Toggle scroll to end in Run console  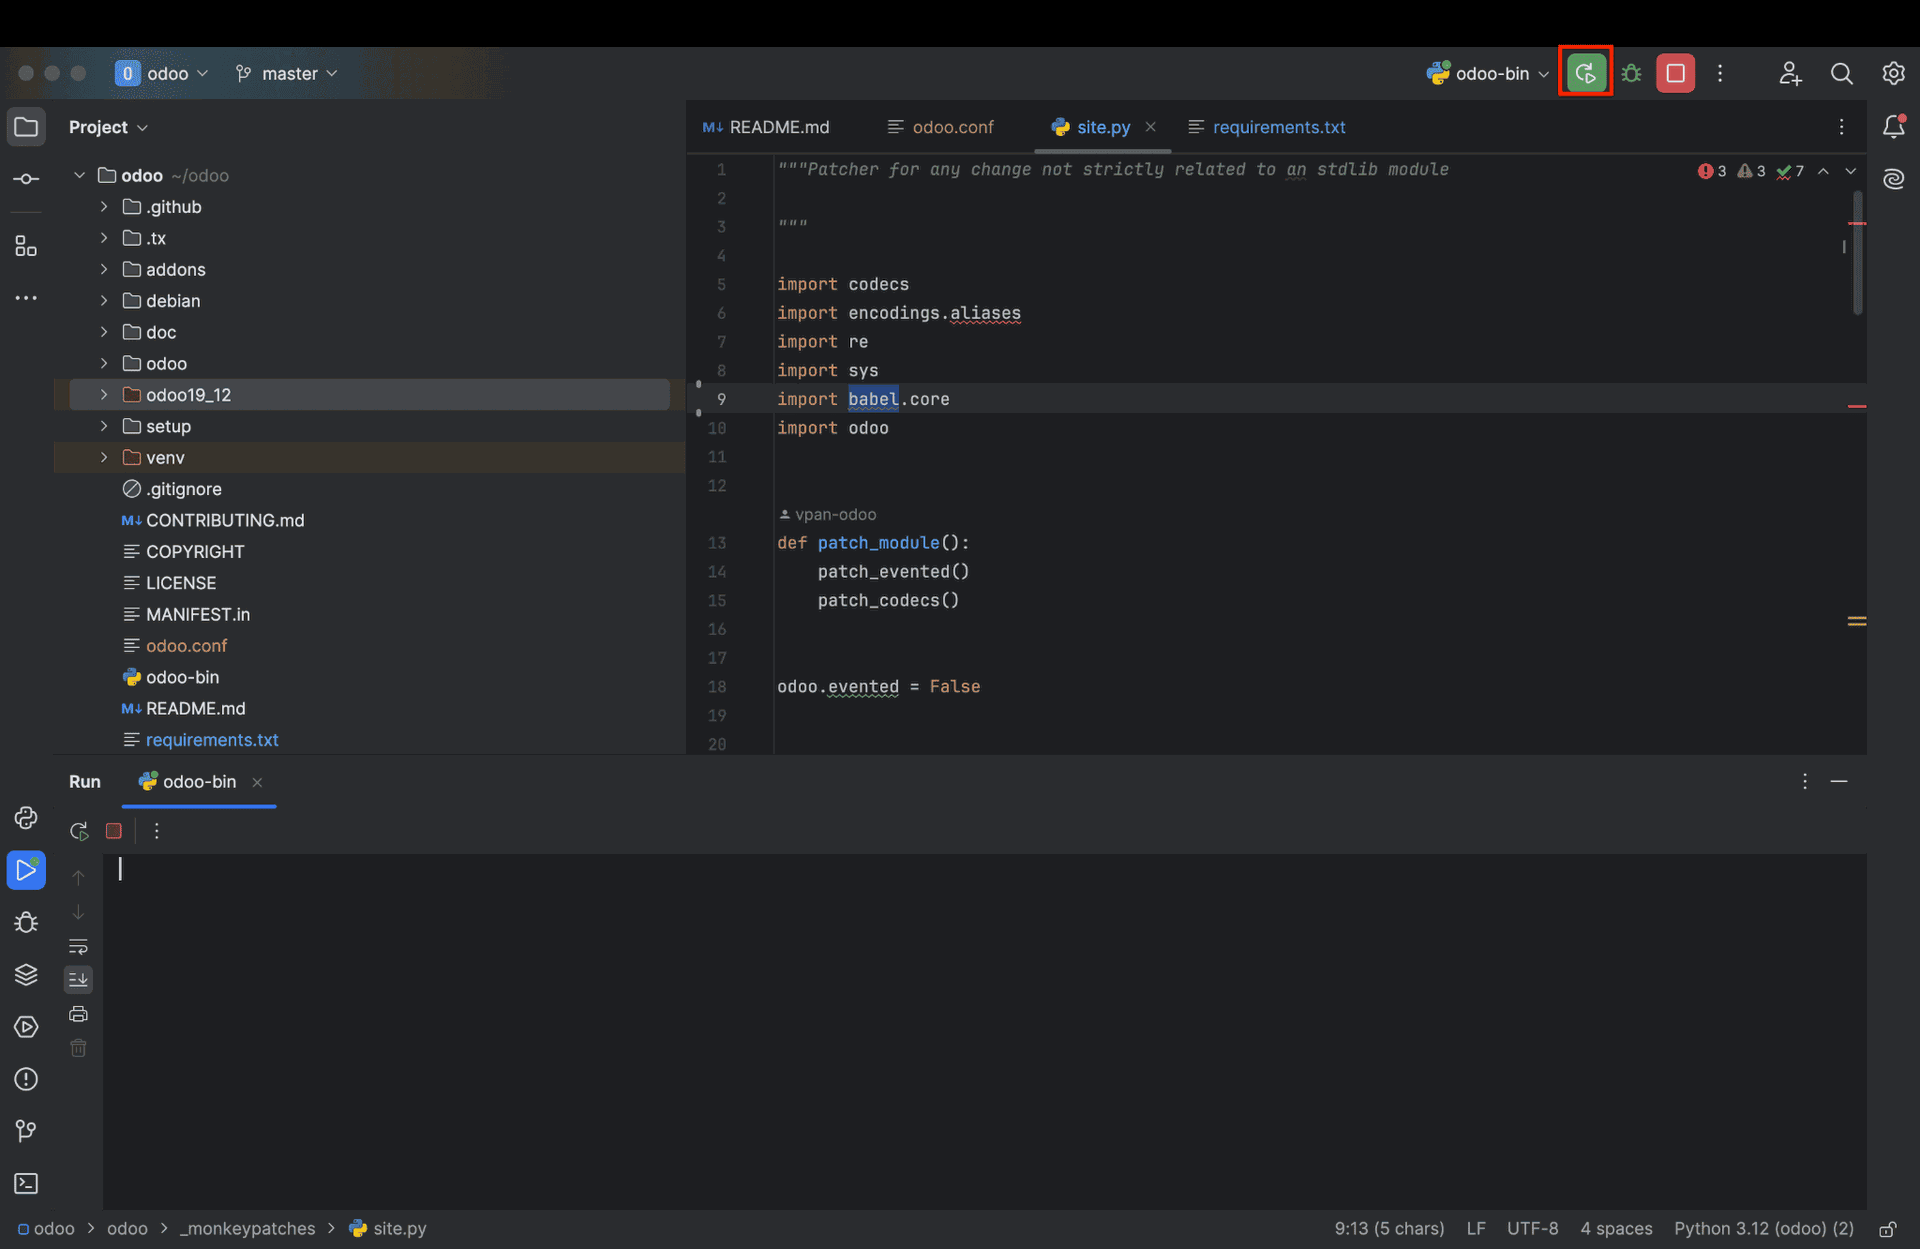click(x=78, y=980)
